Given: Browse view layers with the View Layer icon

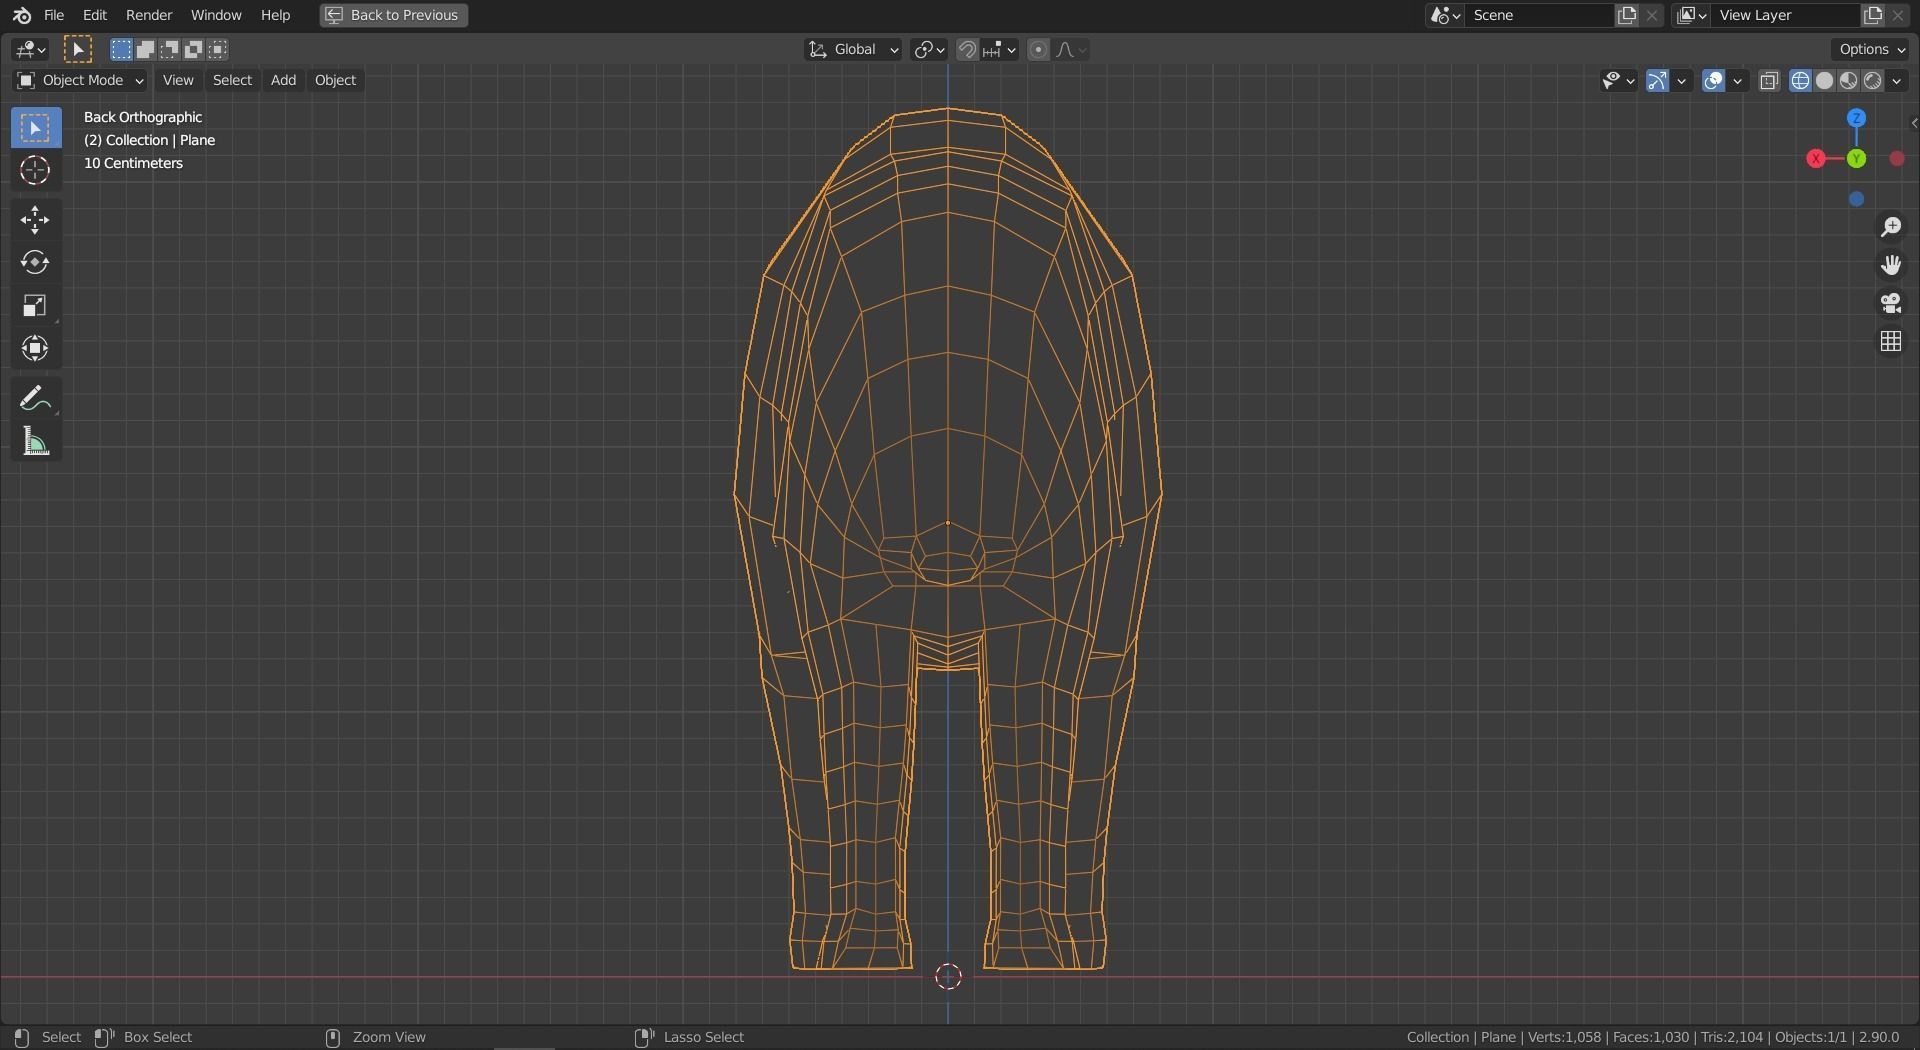Looking at the screenshot, I should (x=1692, y=15).
